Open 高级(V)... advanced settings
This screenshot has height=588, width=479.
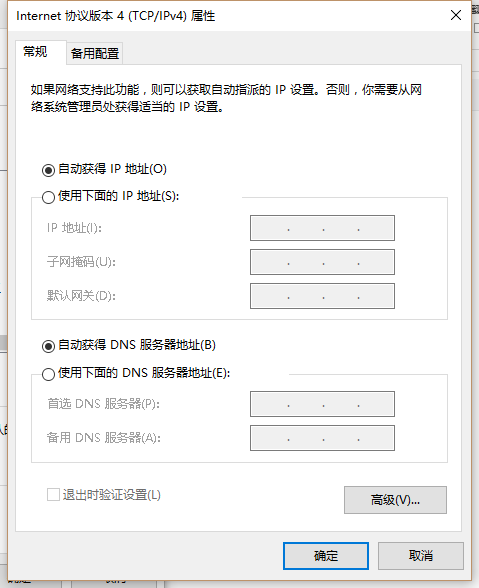(x=395, y=500)
